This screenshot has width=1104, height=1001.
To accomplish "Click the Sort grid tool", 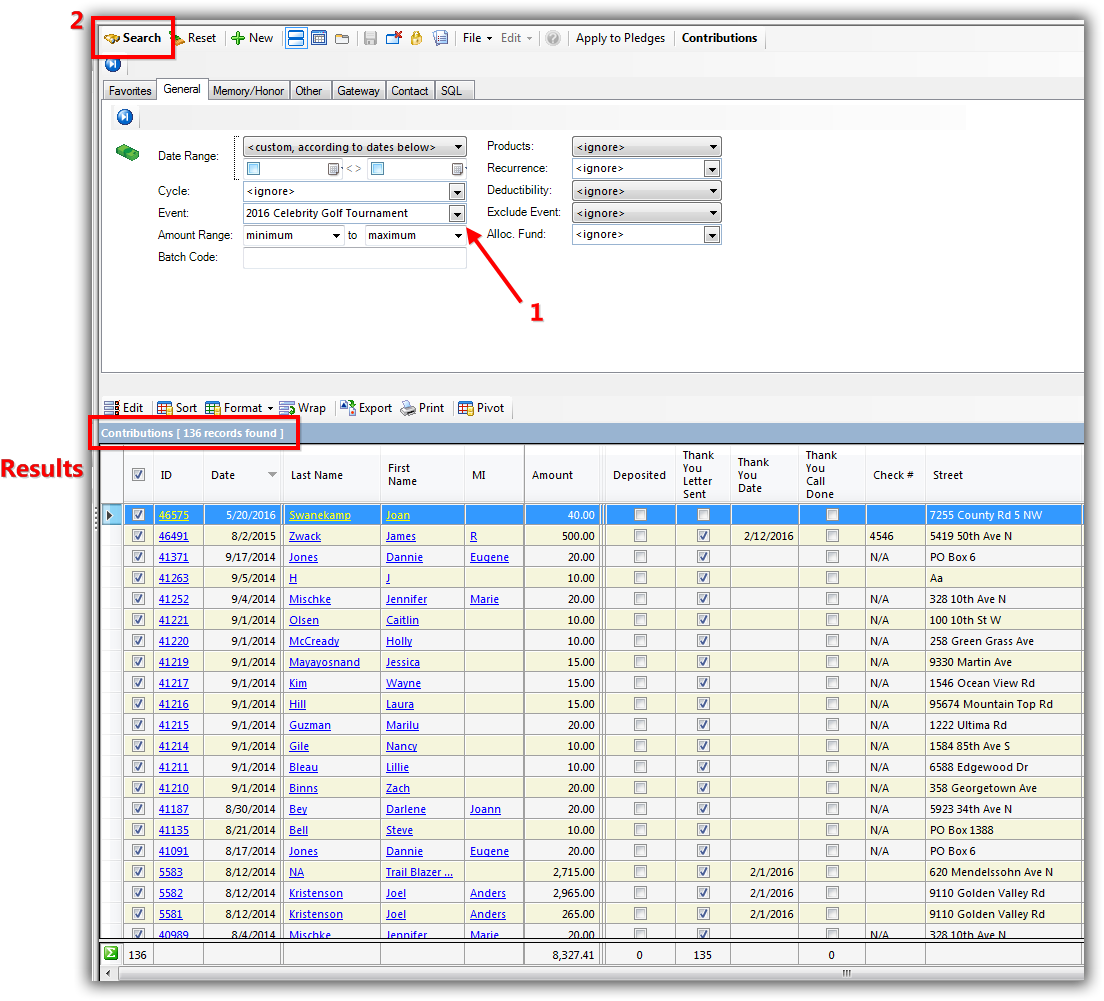I will [x=177, y=408].
